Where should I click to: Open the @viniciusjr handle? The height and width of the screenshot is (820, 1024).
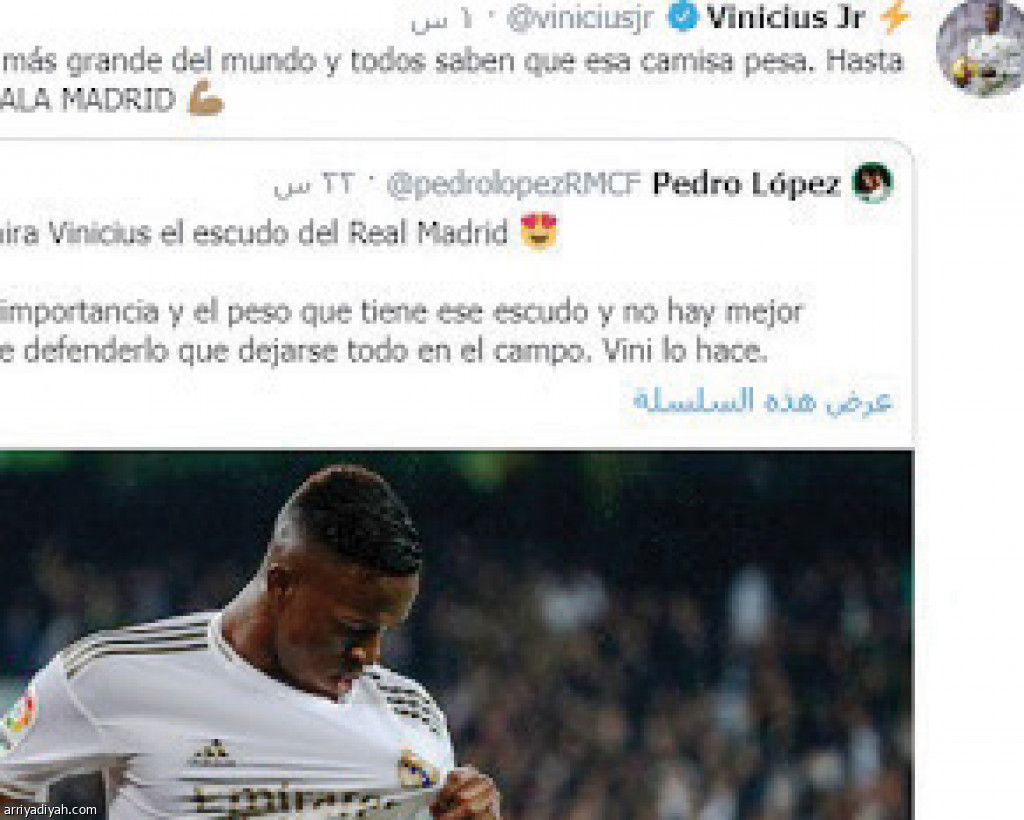click(581, 19)
